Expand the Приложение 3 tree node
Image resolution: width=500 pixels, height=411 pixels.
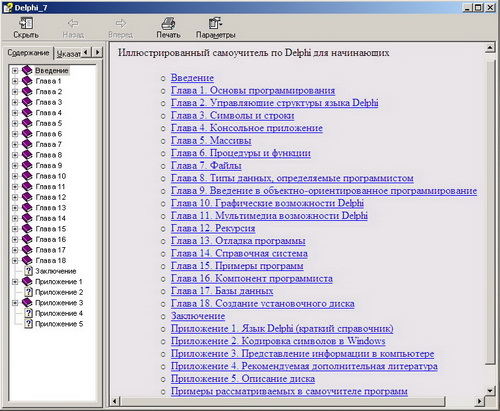point(15,303)
